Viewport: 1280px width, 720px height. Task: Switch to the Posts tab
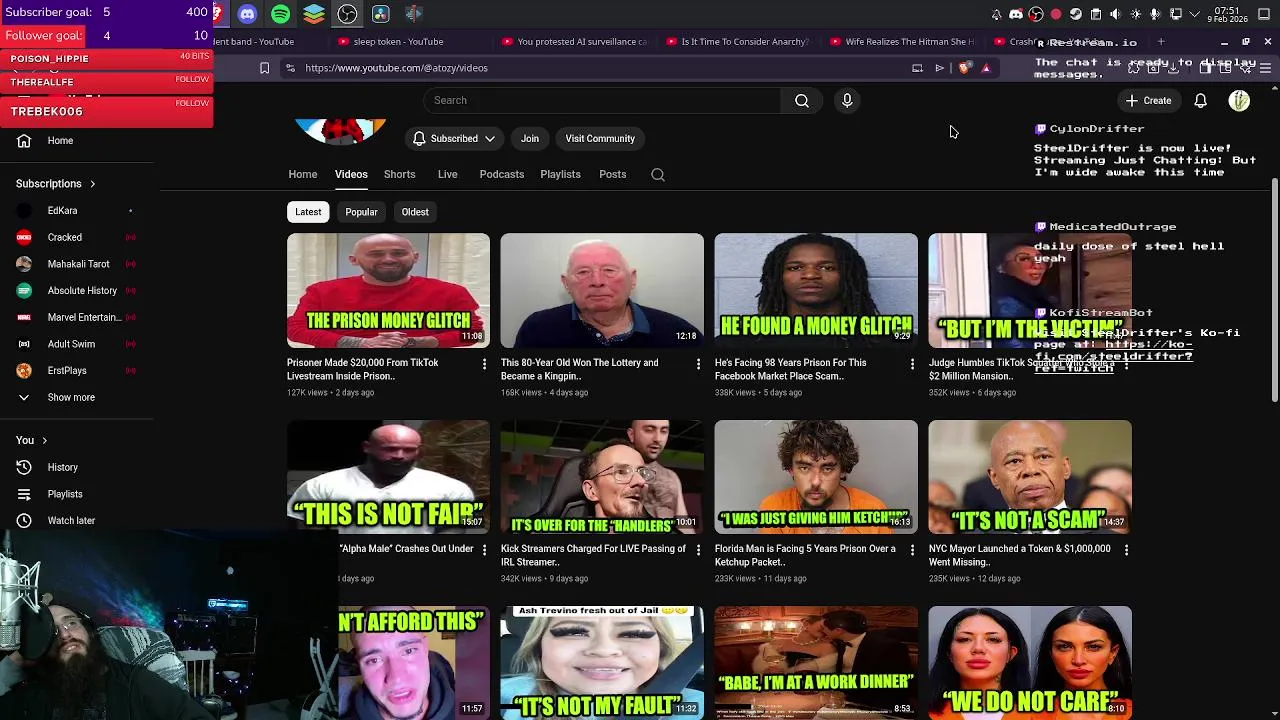pyautogui.click(x=612, y=174)
